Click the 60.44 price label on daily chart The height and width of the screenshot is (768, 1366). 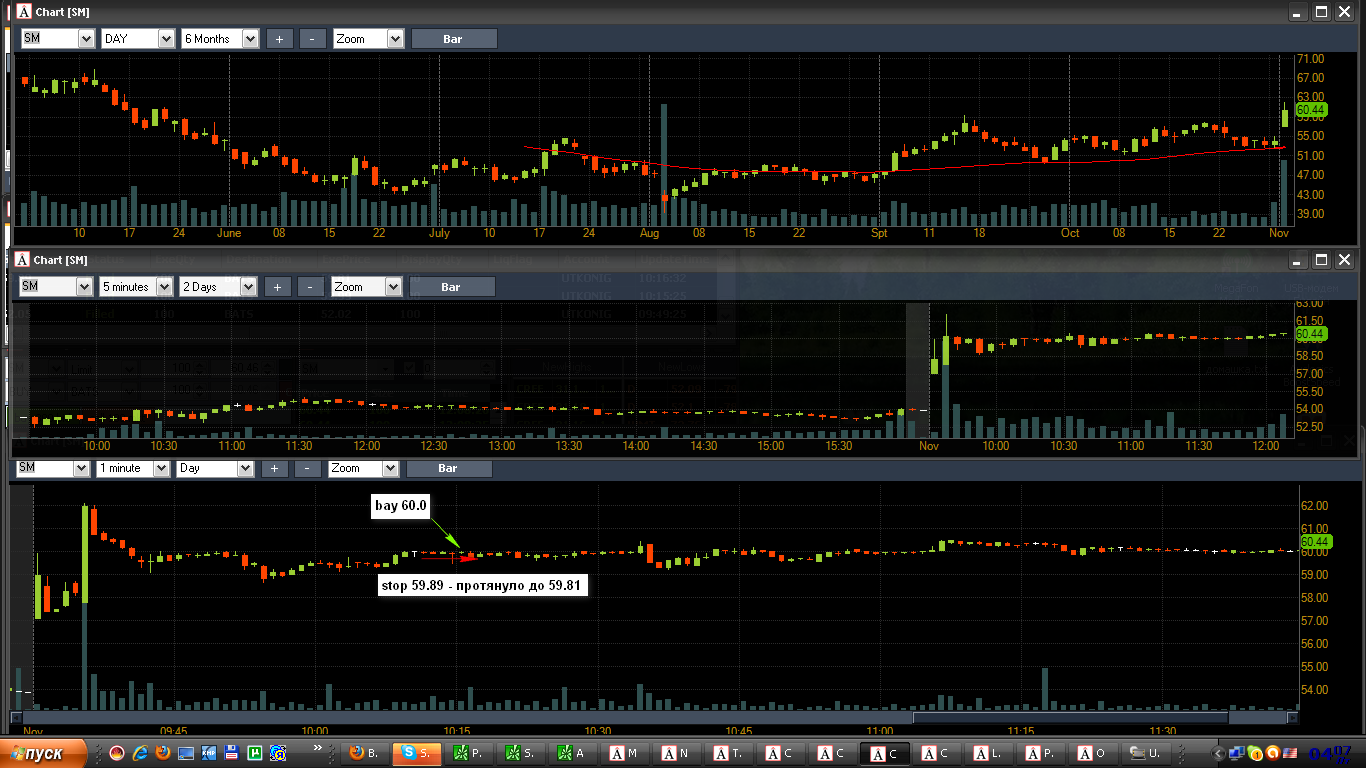tap(1310, 109)
